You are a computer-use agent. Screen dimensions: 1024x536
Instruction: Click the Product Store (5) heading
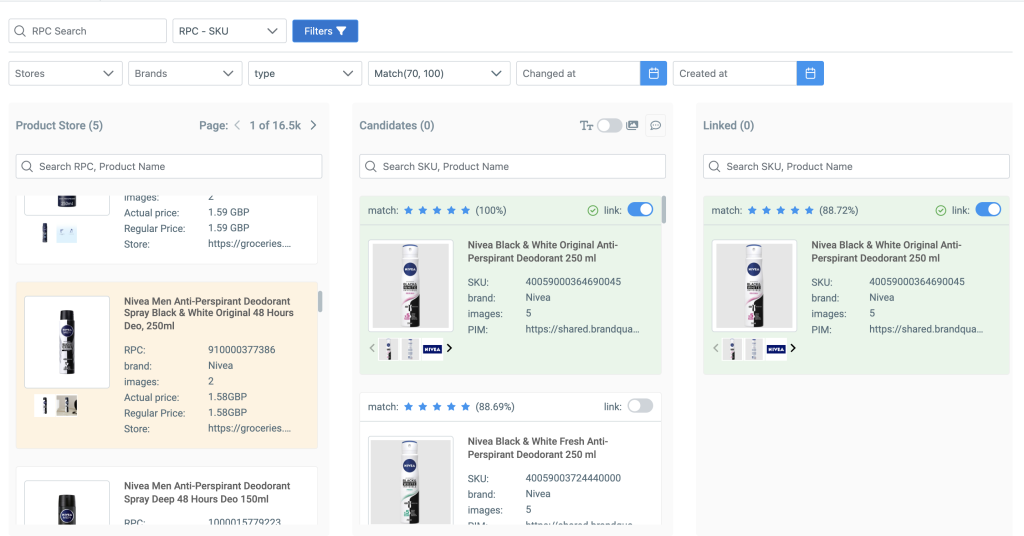tap(59, 125)
